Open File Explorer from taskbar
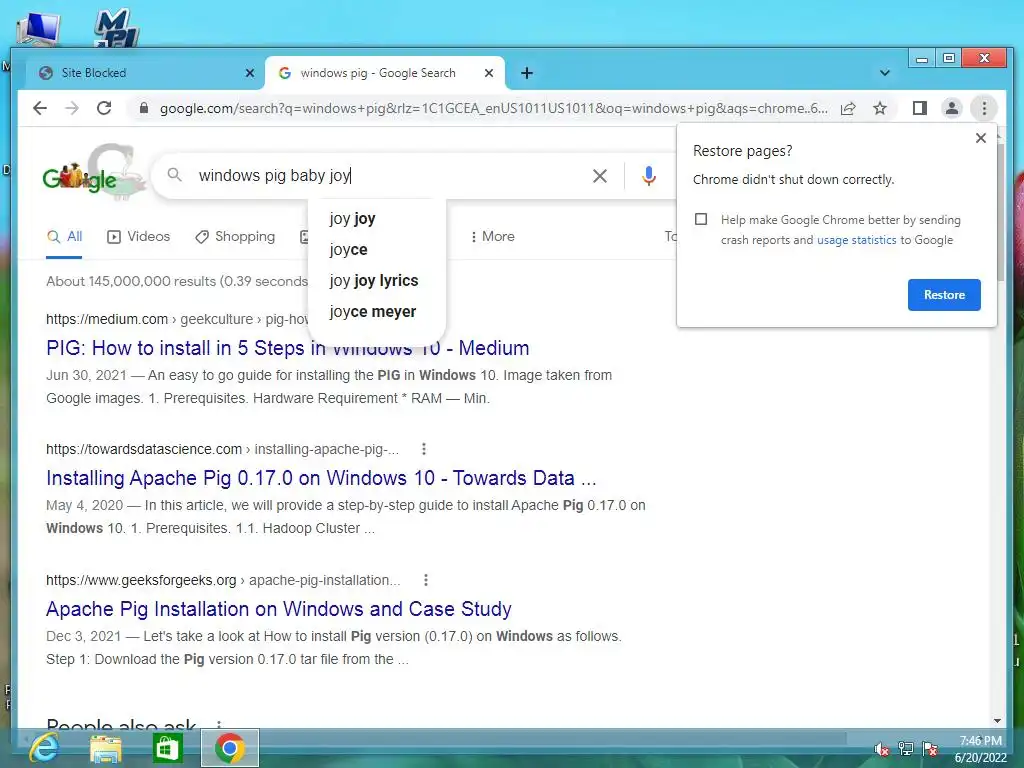 [x=105, y=748]
